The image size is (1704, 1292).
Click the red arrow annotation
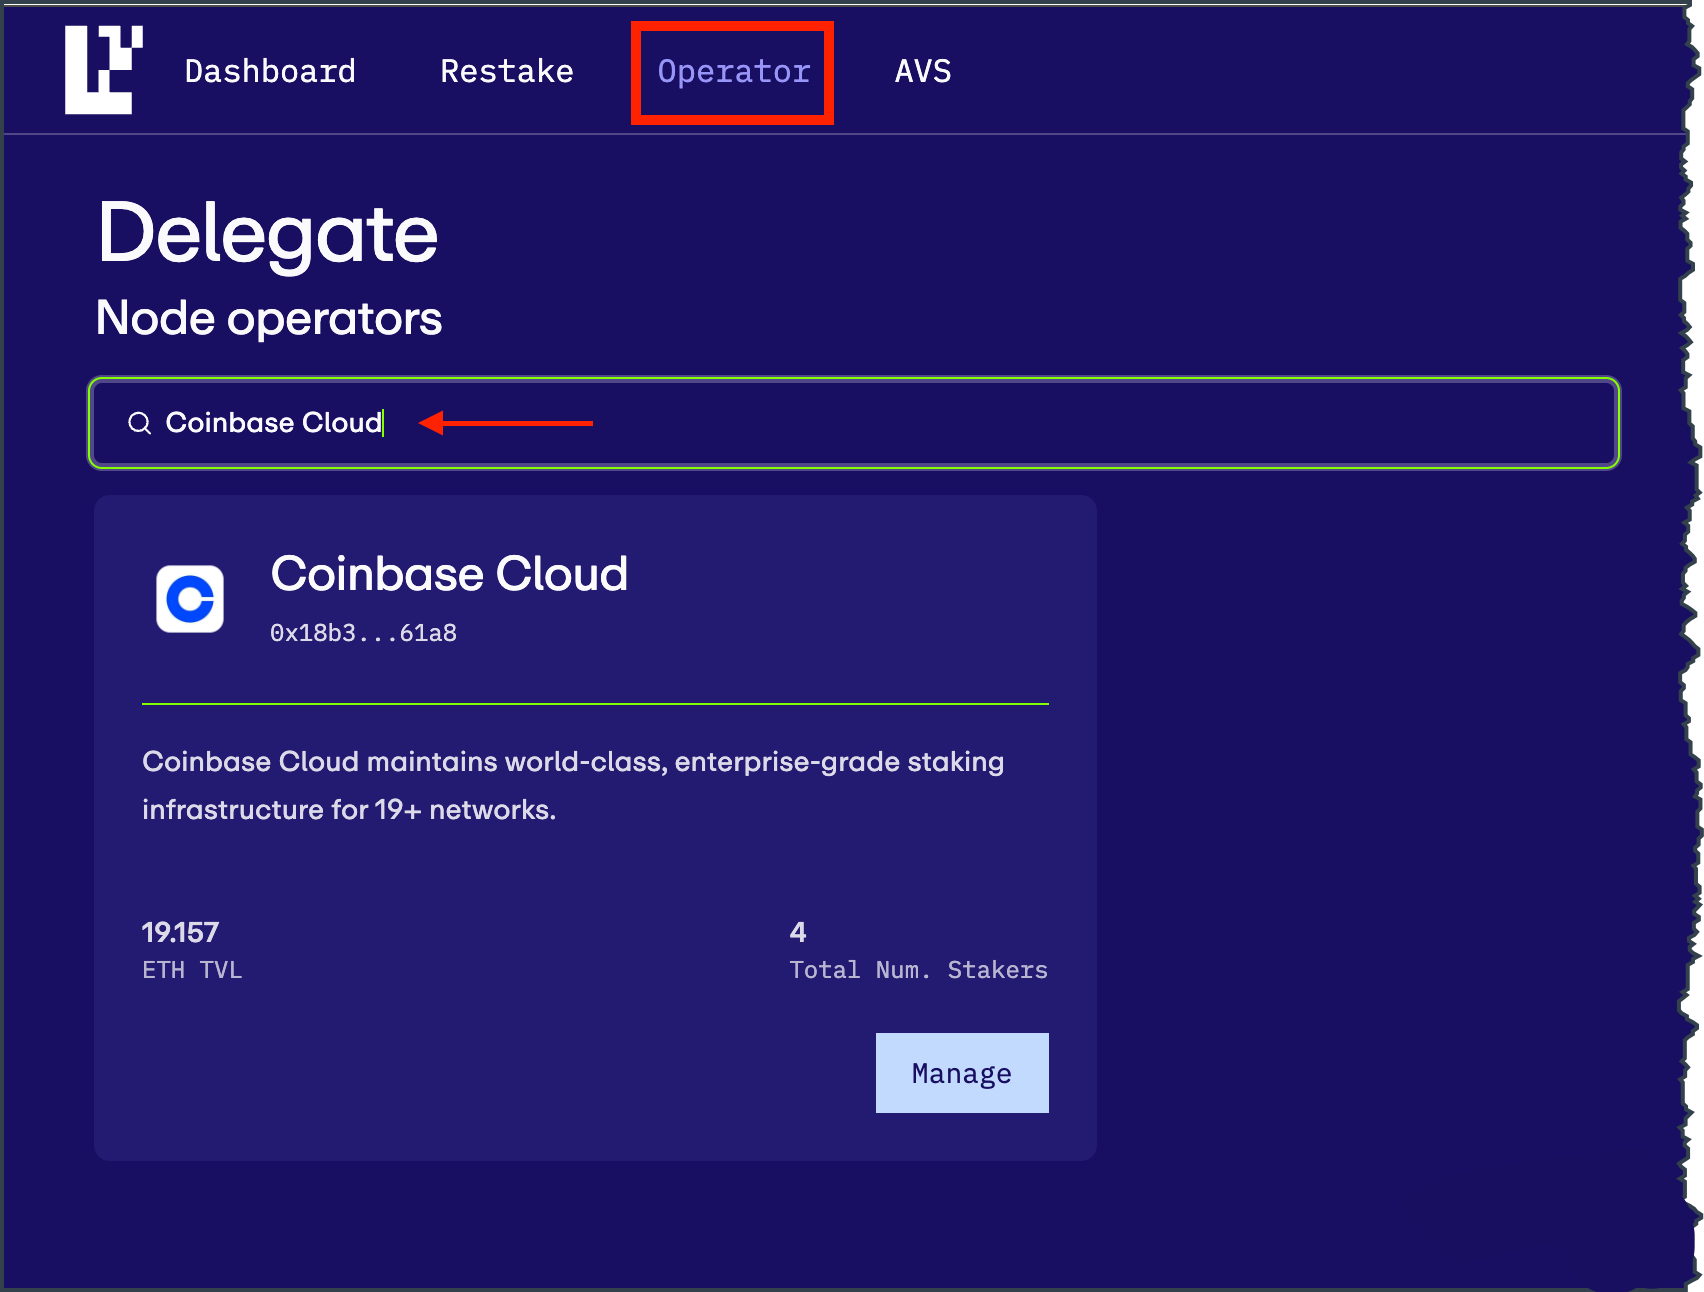[x=506, y=423]
